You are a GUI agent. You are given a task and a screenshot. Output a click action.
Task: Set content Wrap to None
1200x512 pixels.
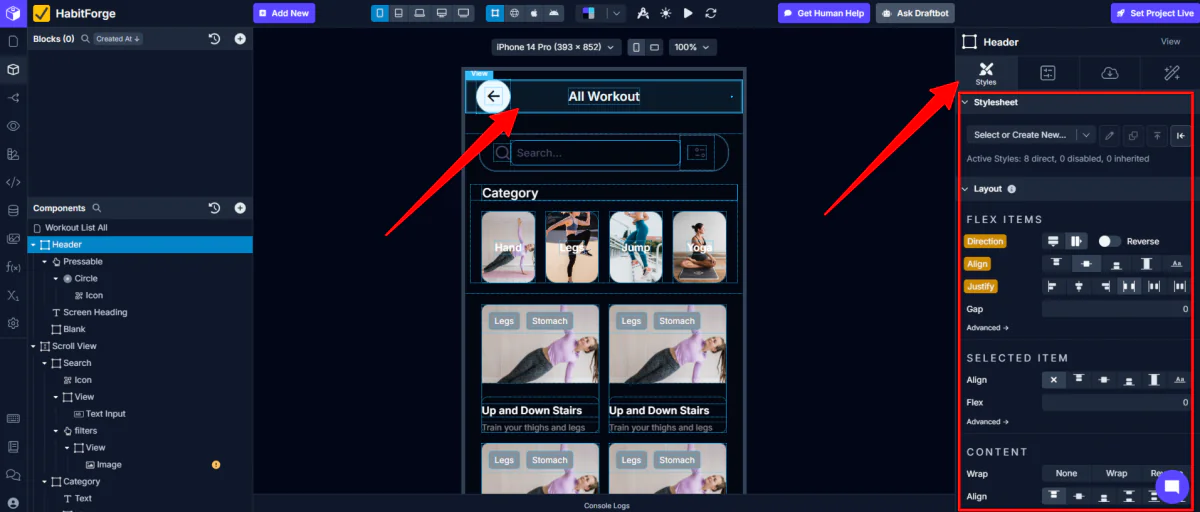[x=1066, y=473]
